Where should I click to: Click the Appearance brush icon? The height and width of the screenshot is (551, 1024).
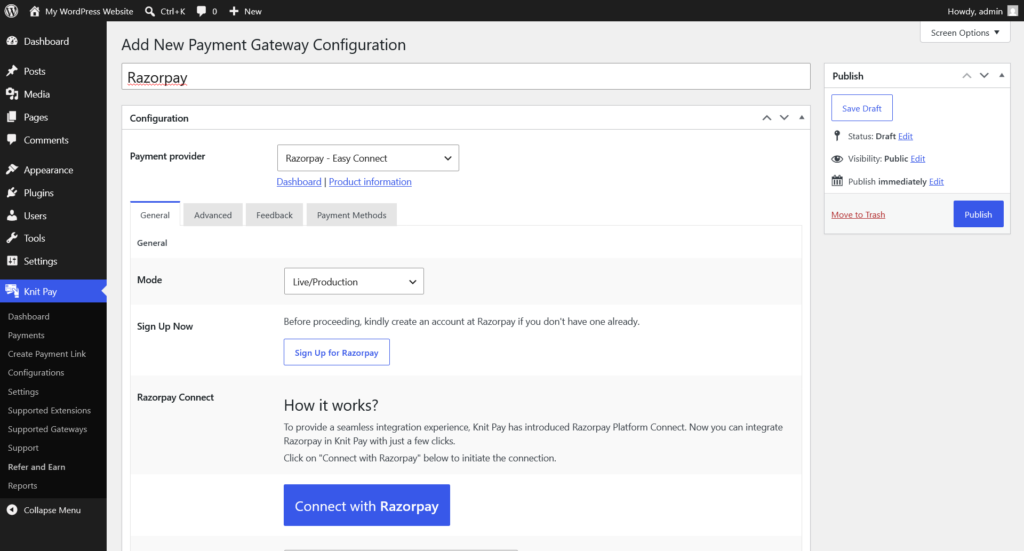pos(12,169)
